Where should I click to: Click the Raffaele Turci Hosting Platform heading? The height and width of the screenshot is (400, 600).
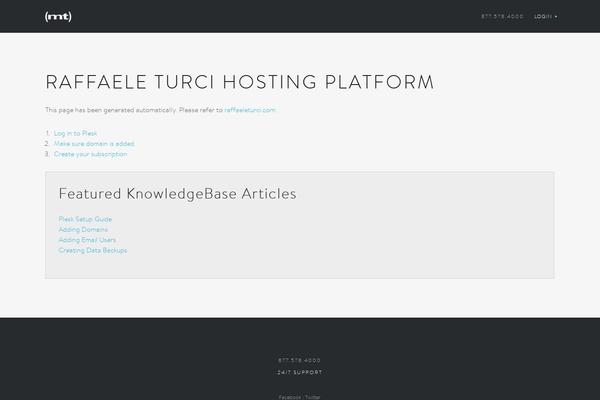(x=240, y=82)
